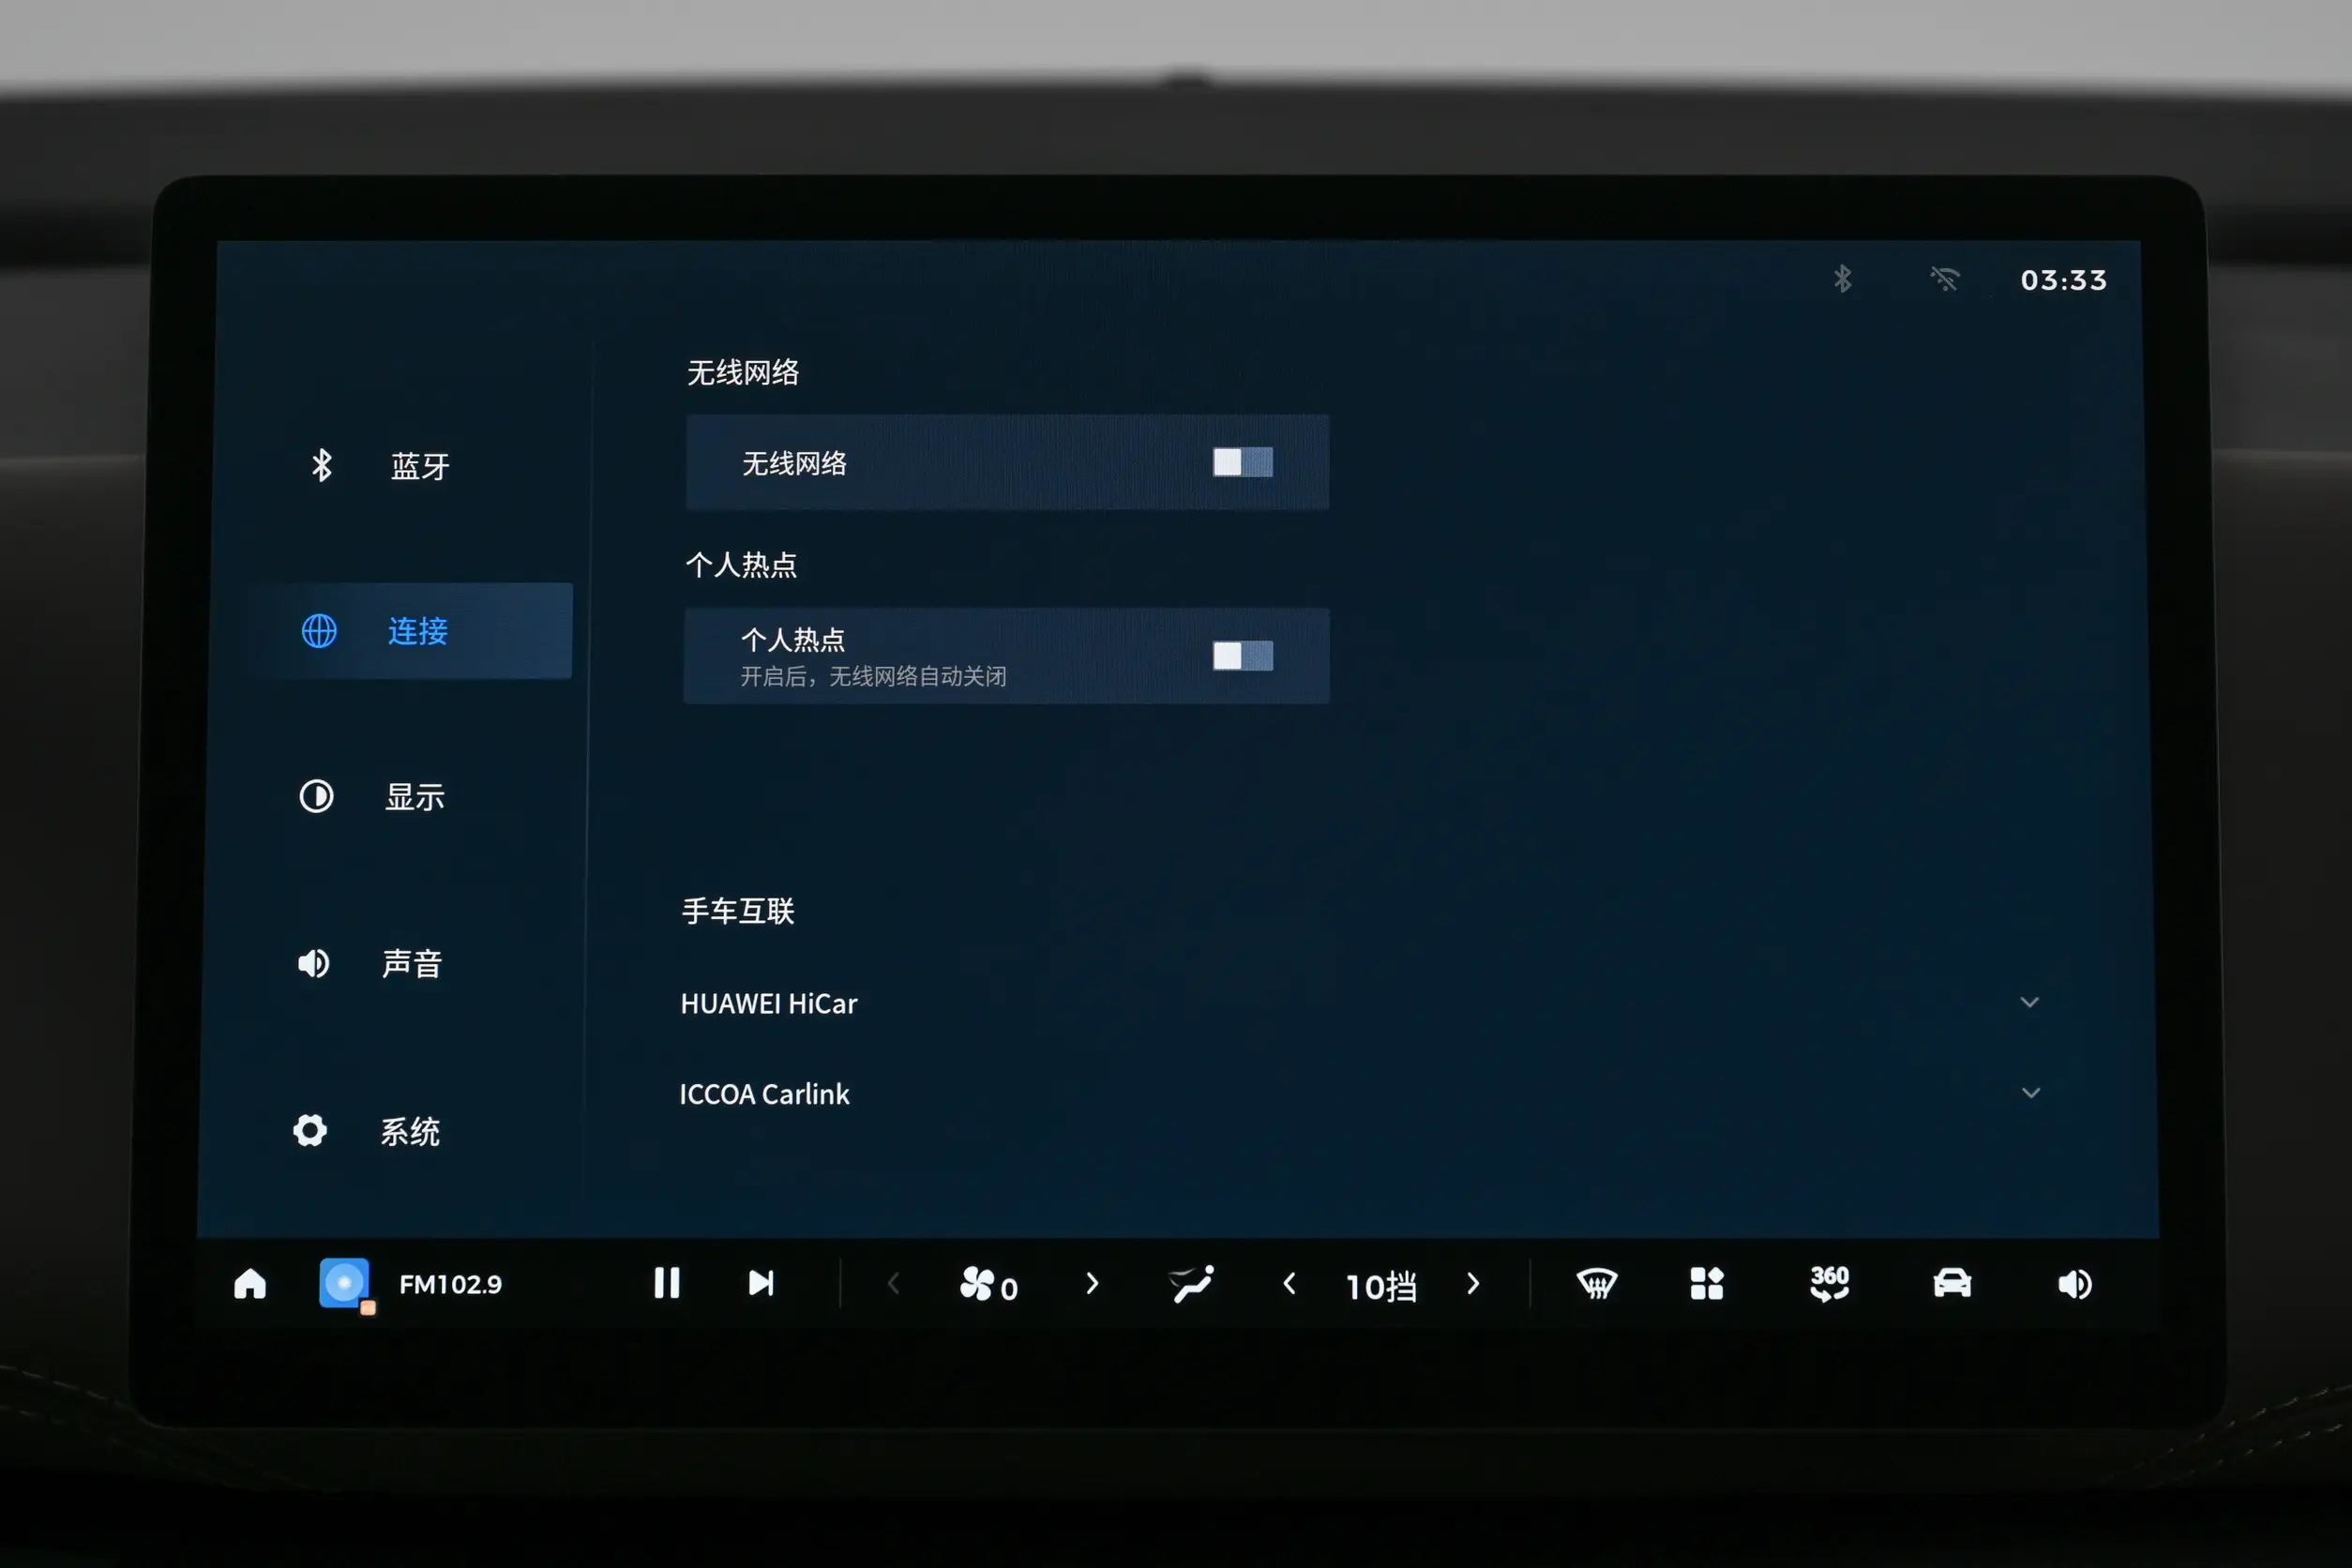Select the 声音 sound menu item
Viewport: 2352px width, 1568px height.
[x=410, y=964]
